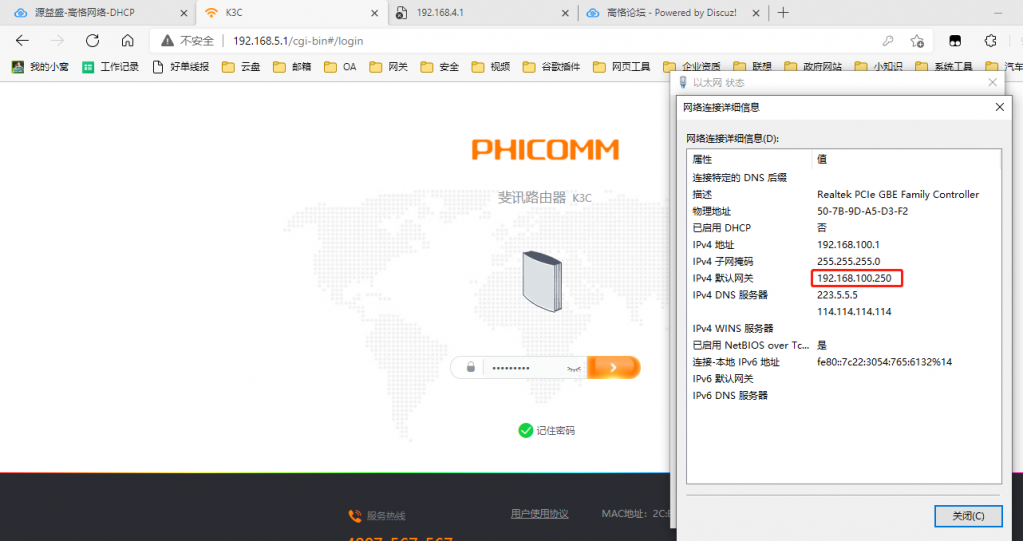
Task: Click the 以太网 状态 title icon
Action: tap(683, 82)
